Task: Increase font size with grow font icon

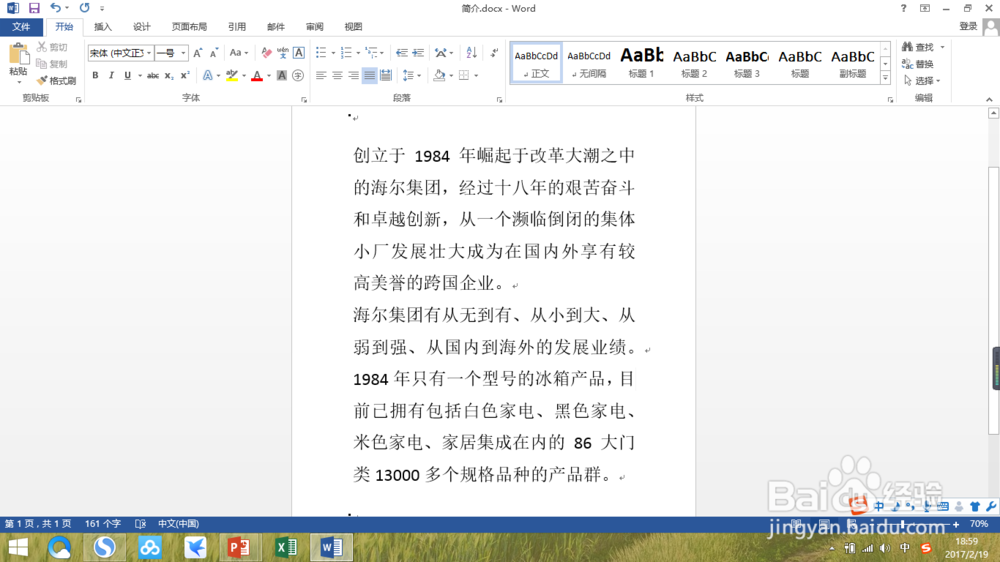Action: [198, 53]
